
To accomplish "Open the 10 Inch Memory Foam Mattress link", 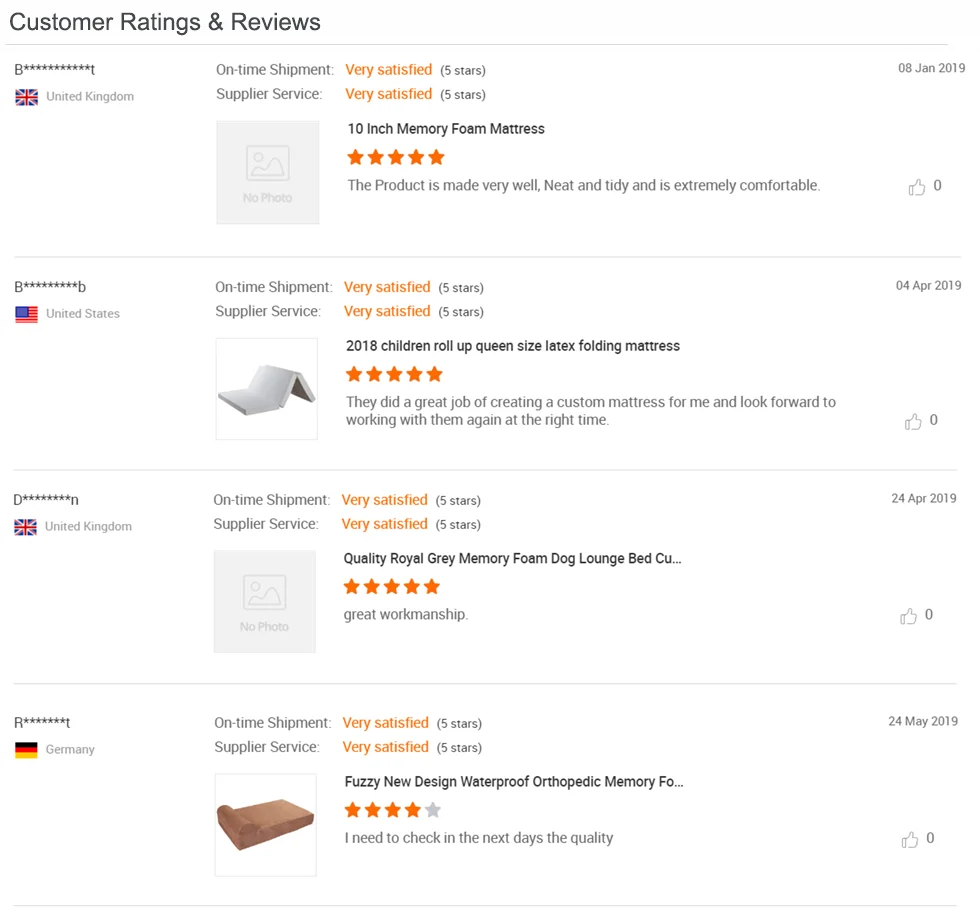I will (446, 129).
